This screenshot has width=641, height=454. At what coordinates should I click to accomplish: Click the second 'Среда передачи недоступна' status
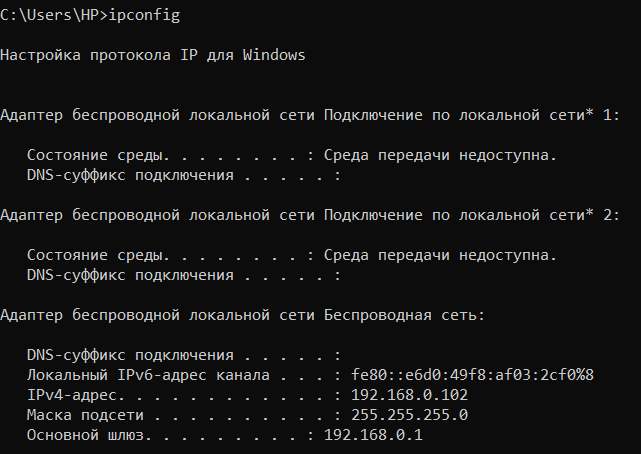pyautogui.click(x=440, y=255)
